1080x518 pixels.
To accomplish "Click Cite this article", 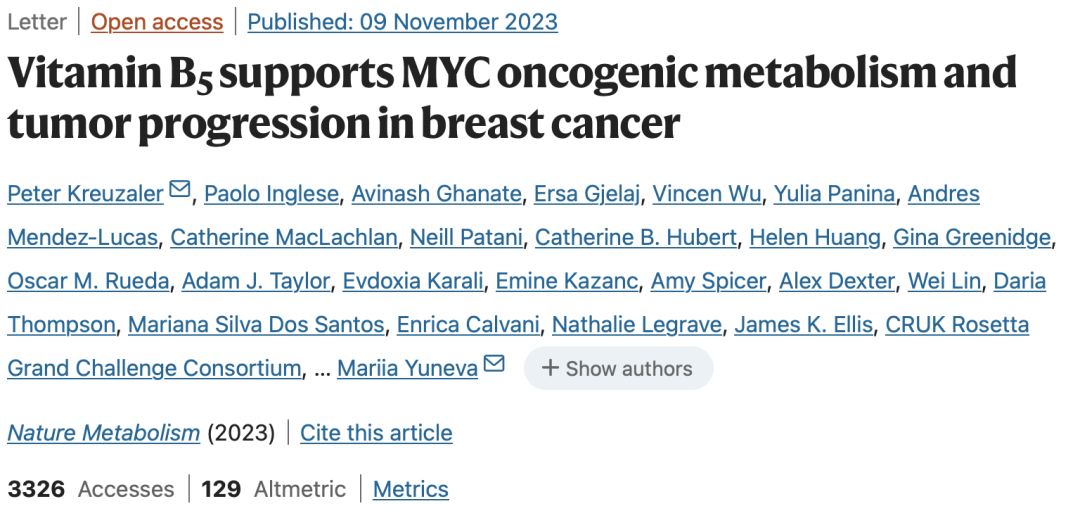I will (376, 433).
